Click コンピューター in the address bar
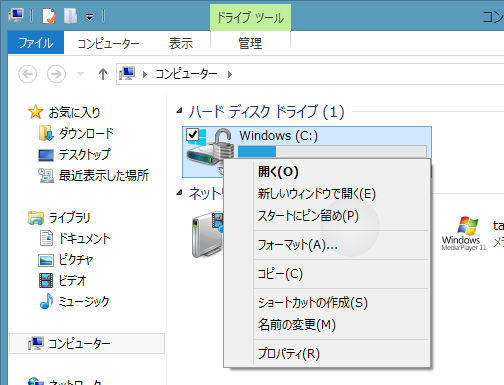Image resolution: width=504 pixels, height=385 pixels. click(186, 74)
